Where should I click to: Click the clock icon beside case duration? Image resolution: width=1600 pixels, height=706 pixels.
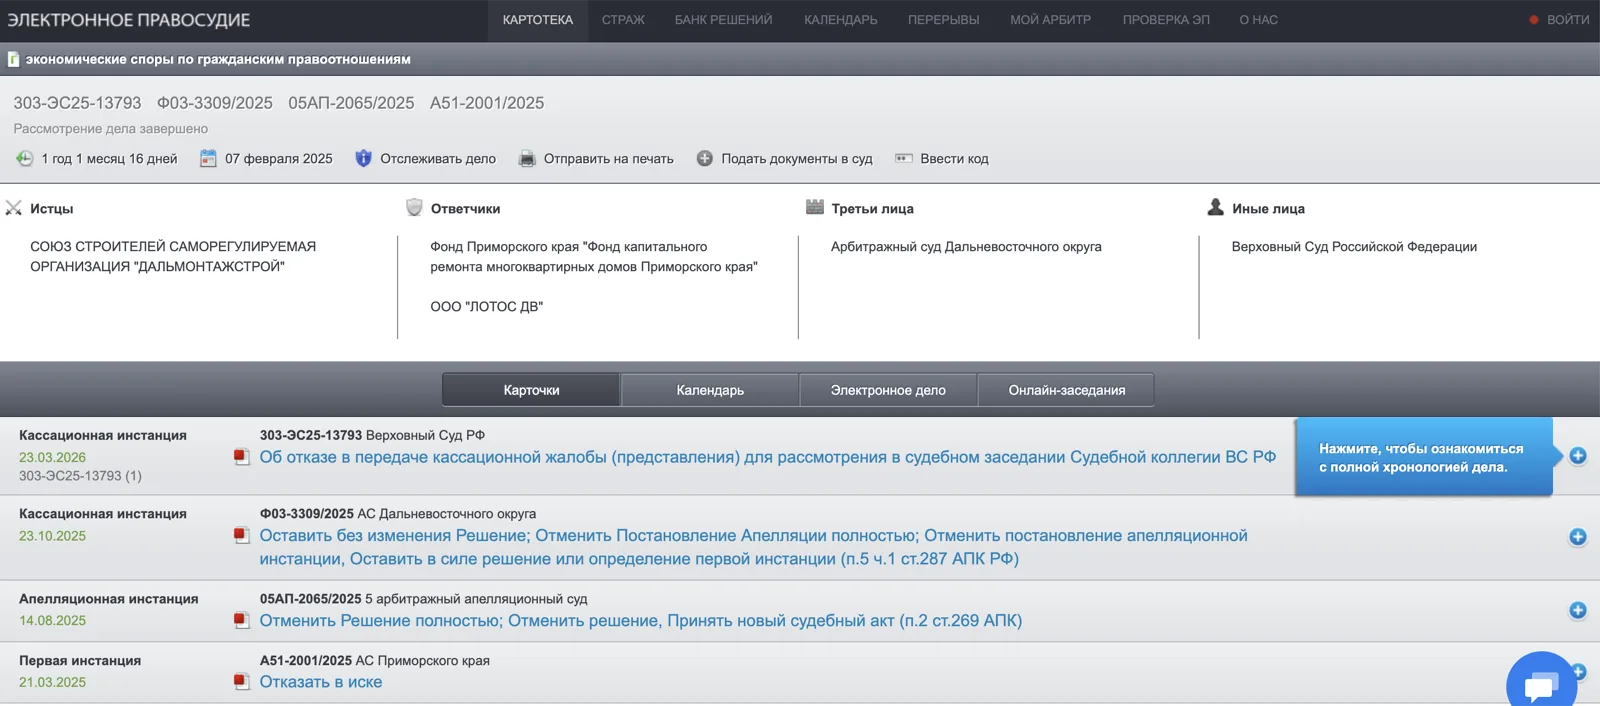click(x=24, y=158)
